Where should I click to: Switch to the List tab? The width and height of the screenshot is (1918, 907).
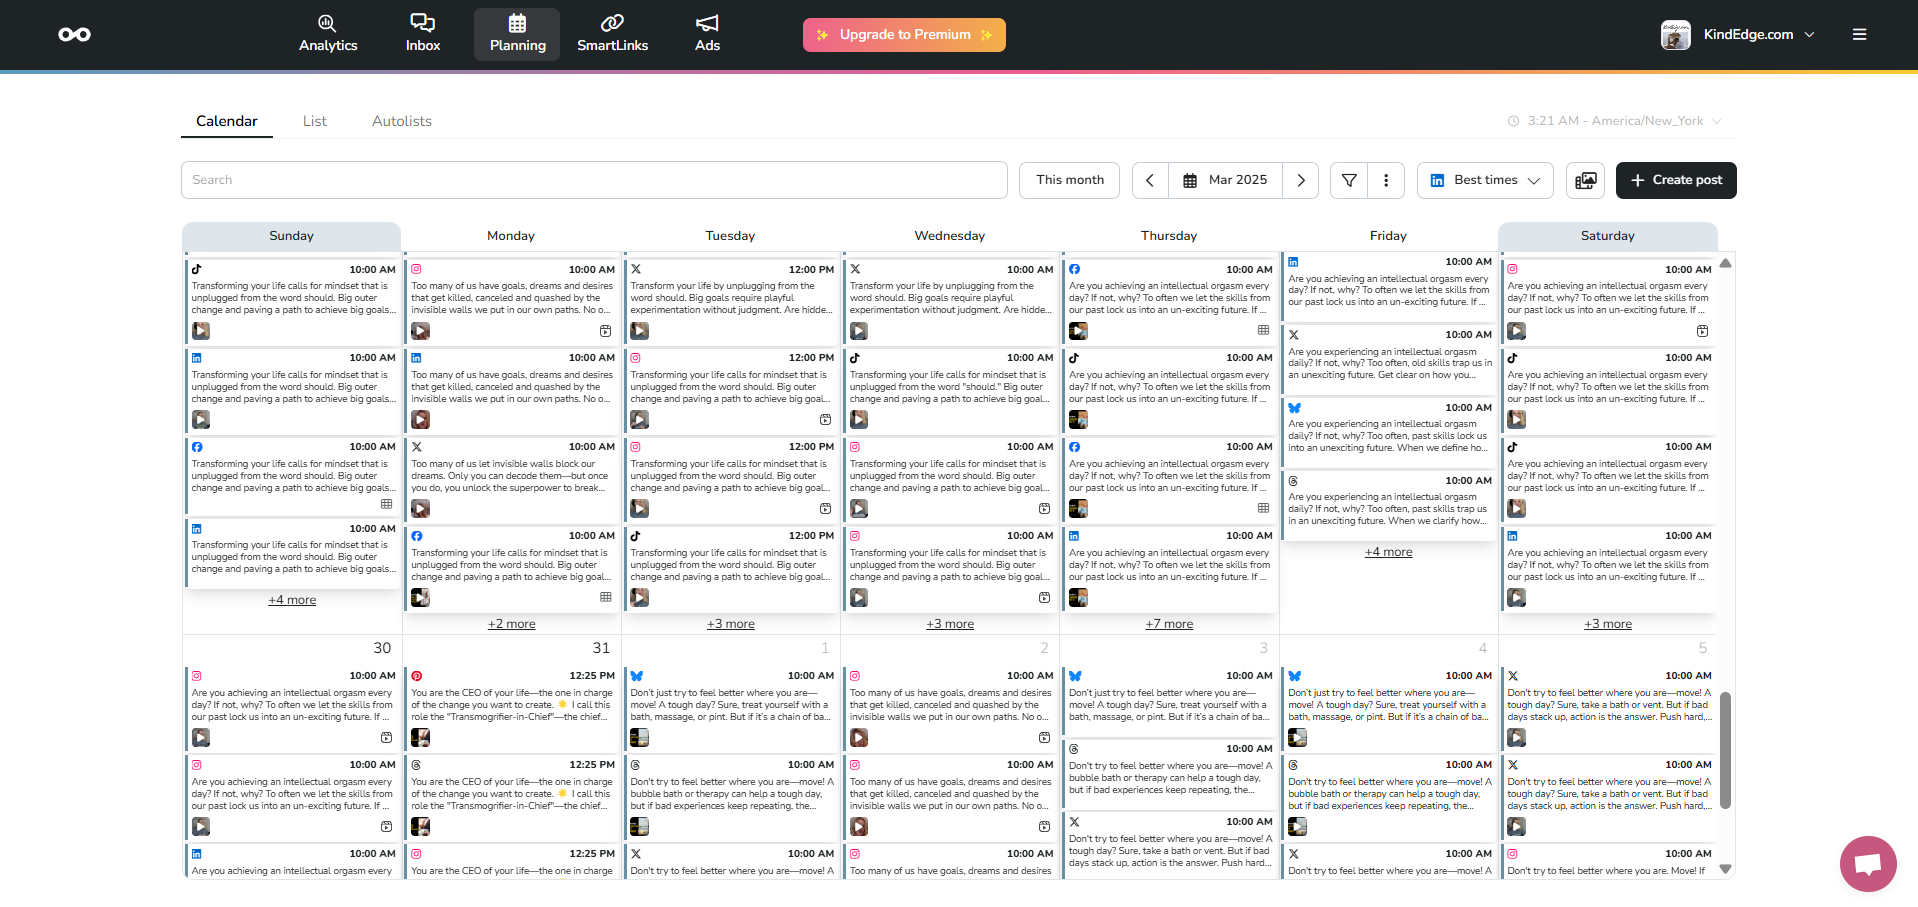pos(315,121)
